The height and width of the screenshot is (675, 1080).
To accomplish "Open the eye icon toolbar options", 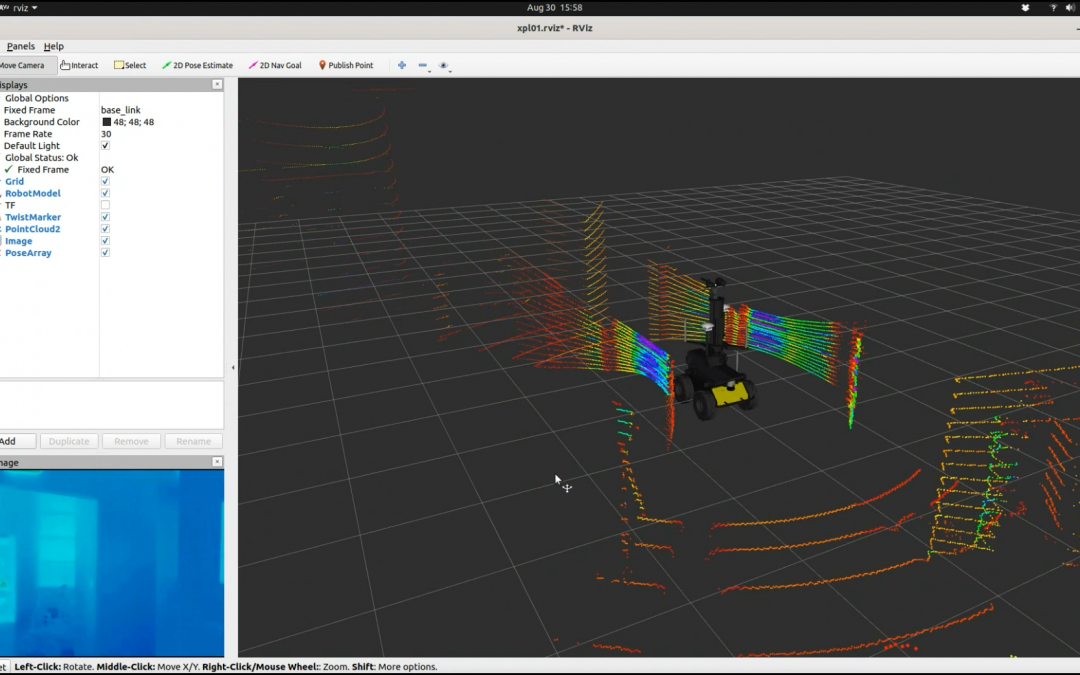I will (444, 66).
